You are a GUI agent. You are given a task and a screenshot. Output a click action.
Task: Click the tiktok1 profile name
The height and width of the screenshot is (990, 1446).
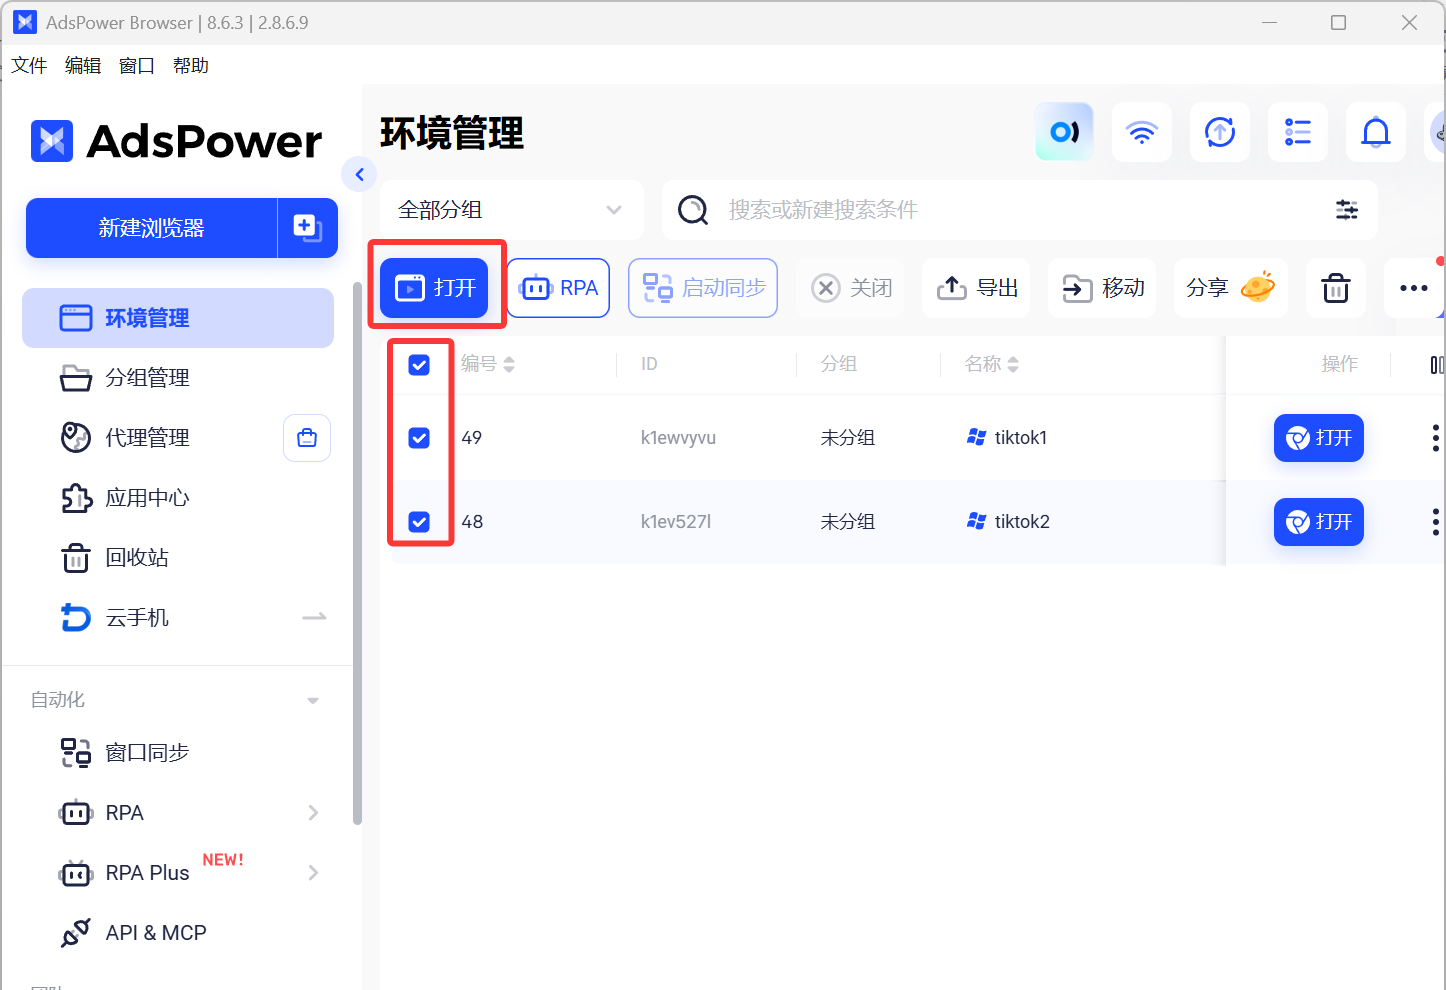point(1021,438)
